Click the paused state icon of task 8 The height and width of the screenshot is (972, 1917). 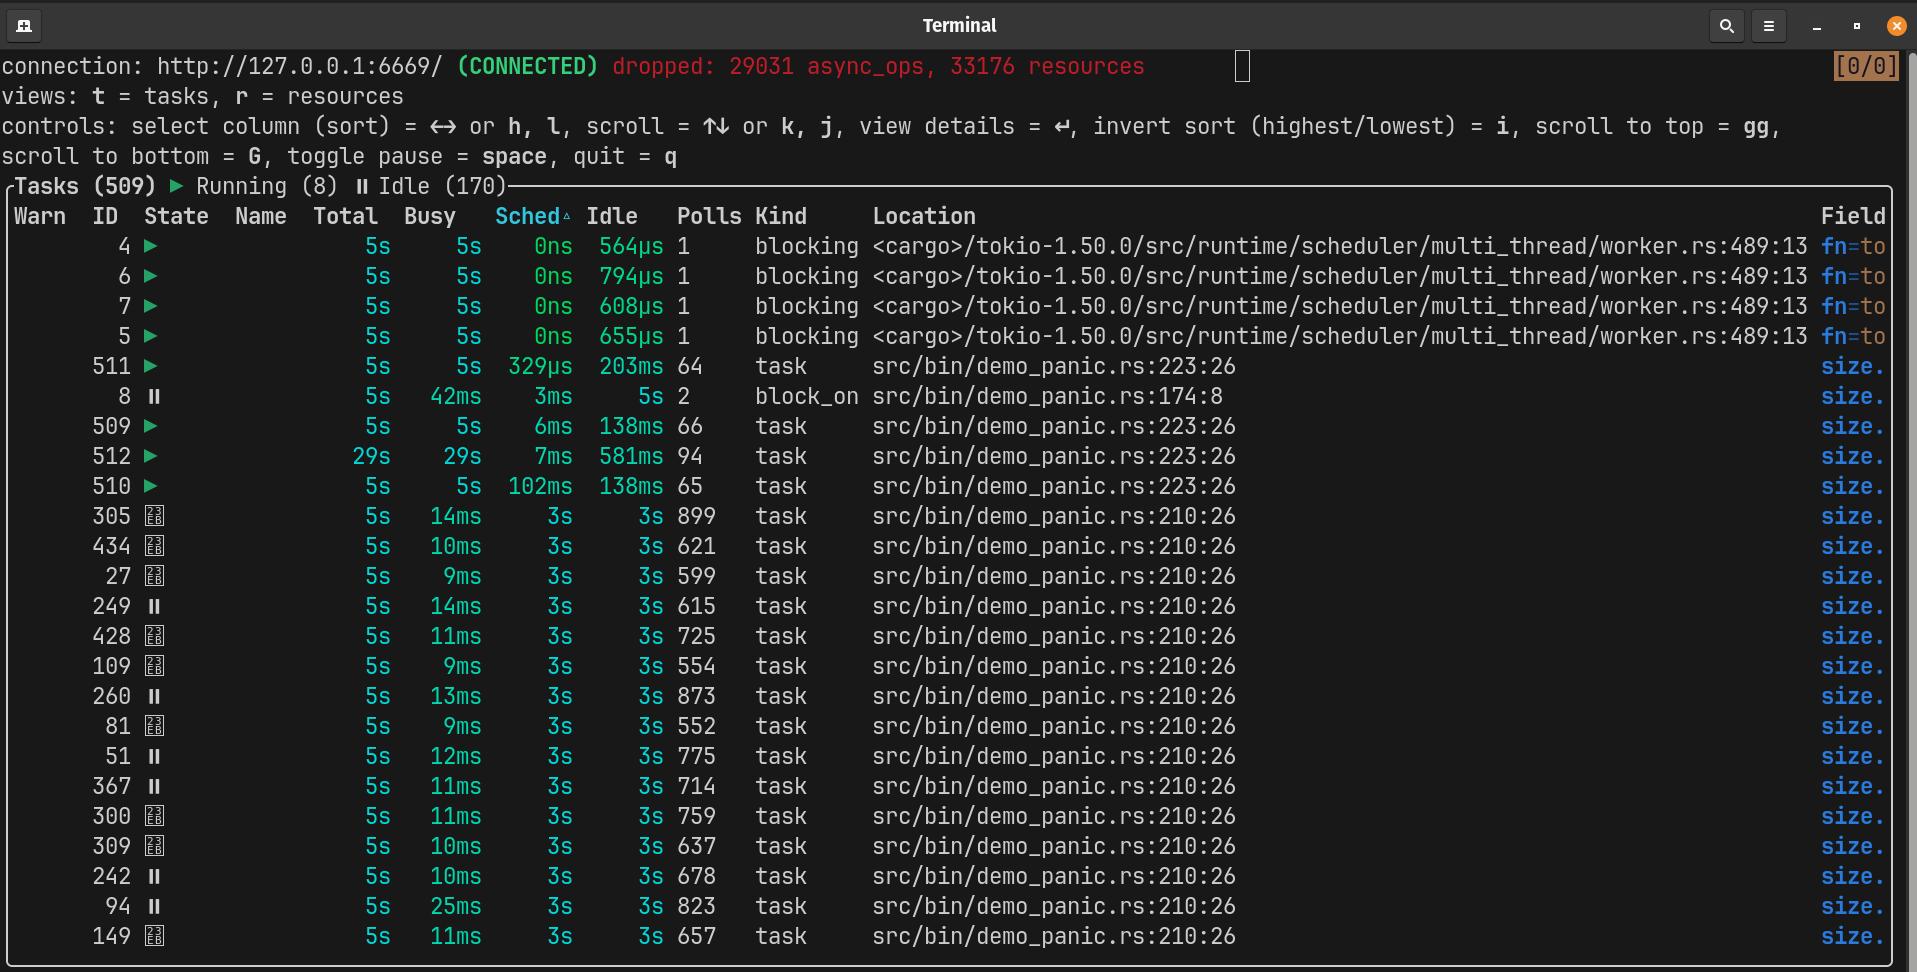tap(152, 396)
